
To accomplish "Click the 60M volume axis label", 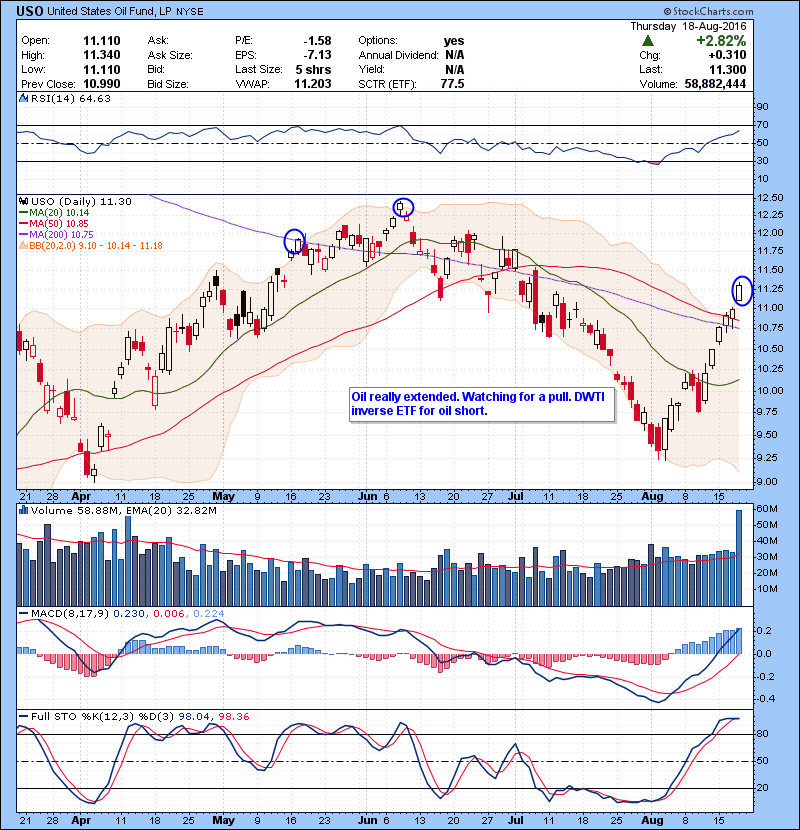I will click(767, 509).
